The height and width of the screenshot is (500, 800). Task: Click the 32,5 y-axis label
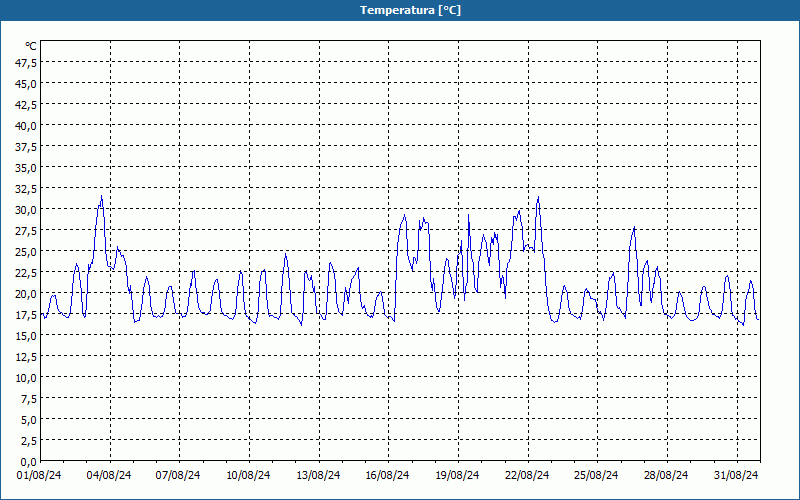[x=27, y=189]
